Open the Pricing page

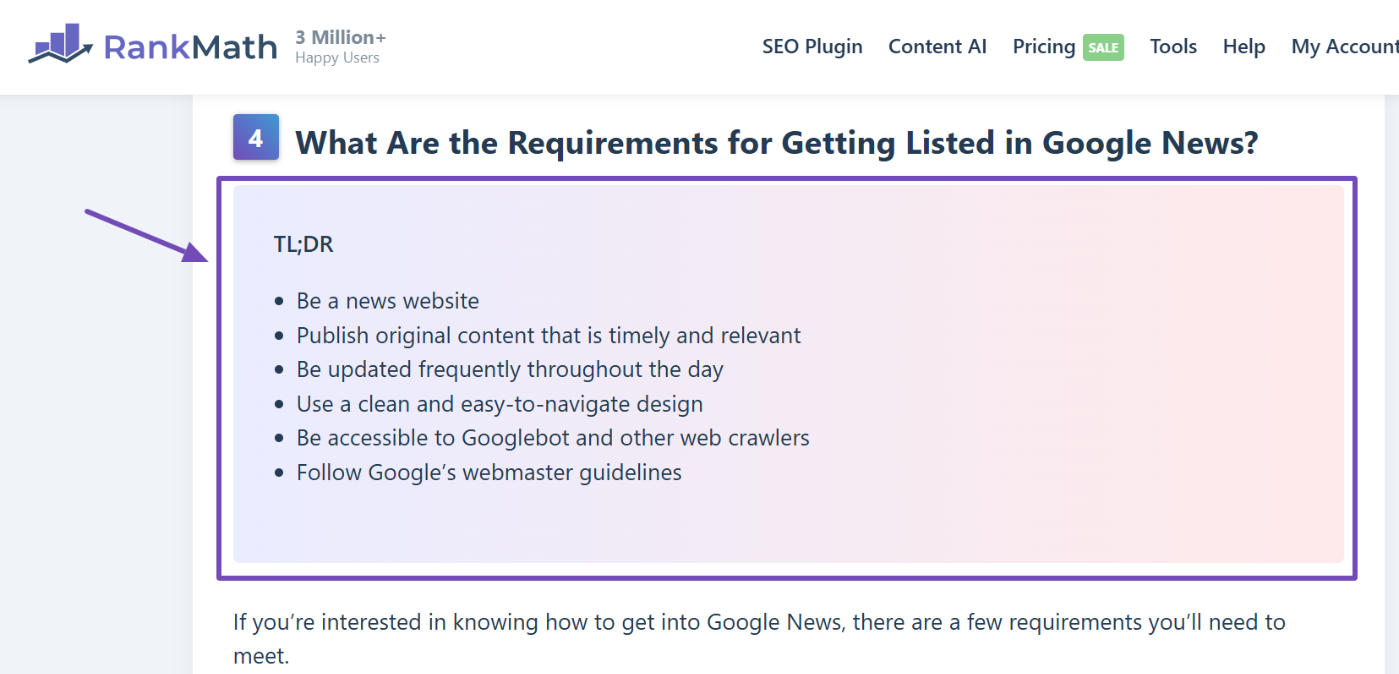click(1043, 46)
